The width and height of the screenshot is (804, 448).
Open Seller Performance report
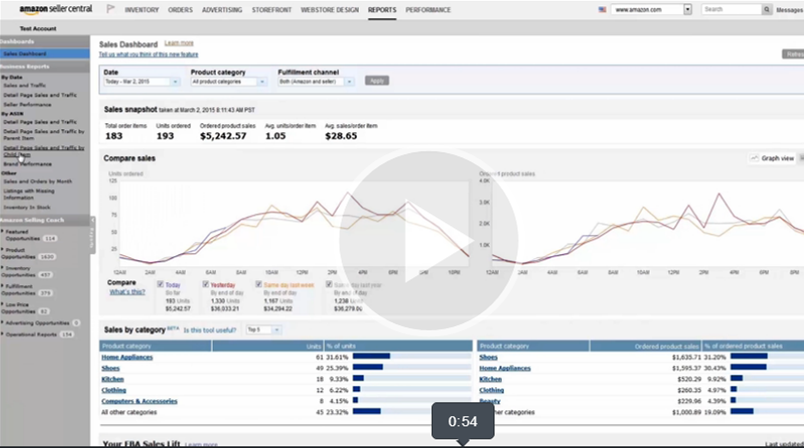click(x=27, y=105)
